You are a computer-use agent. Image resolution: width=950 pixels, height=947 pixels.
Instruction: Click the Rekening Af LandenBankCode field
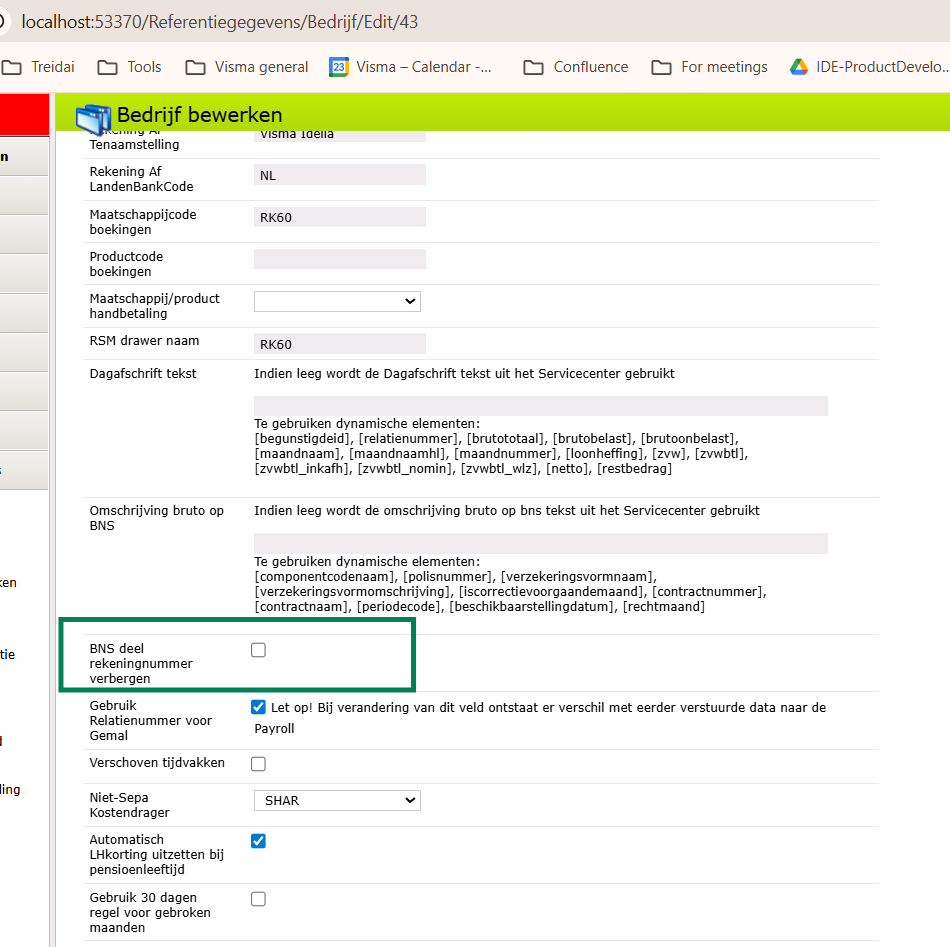pyautogui.click(x=340, y=175)
